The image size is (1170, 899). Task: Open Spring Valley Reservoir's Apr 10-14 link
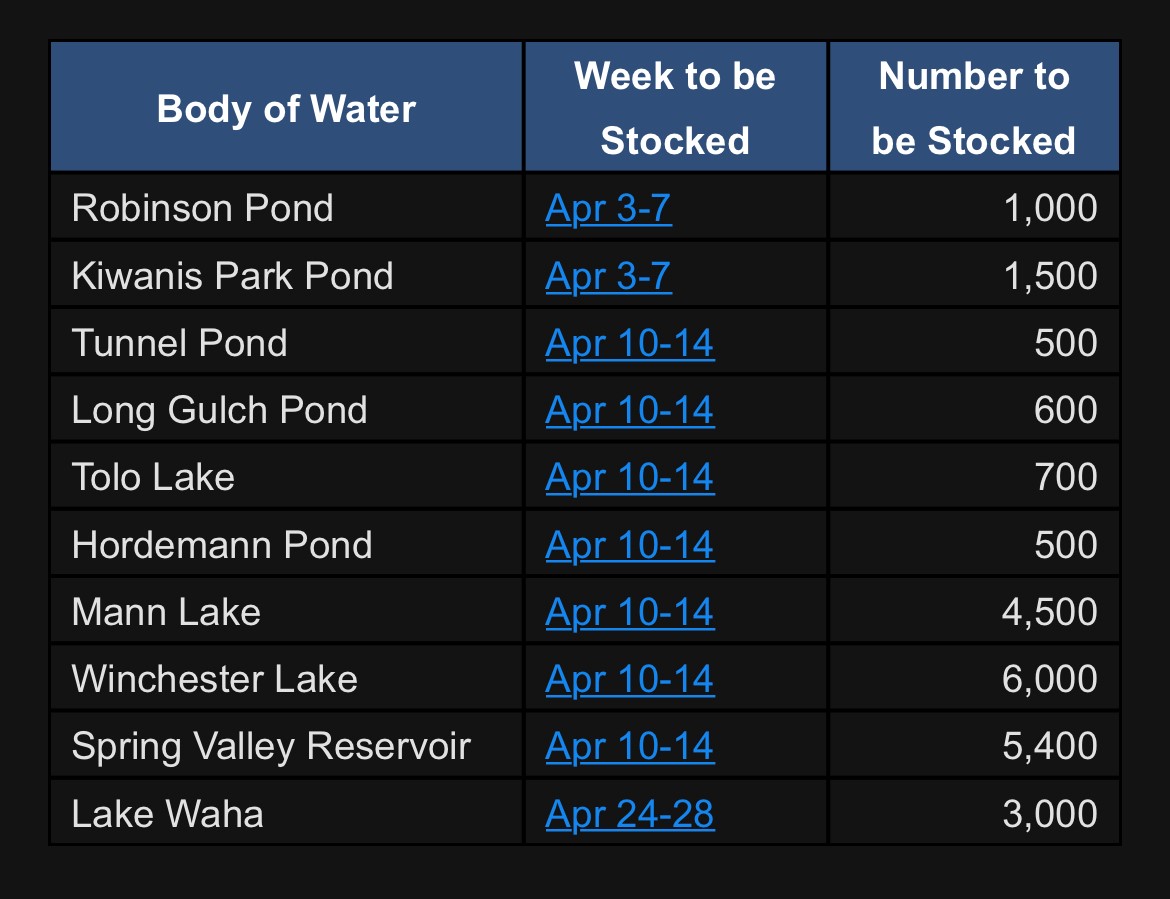[630, 747]
